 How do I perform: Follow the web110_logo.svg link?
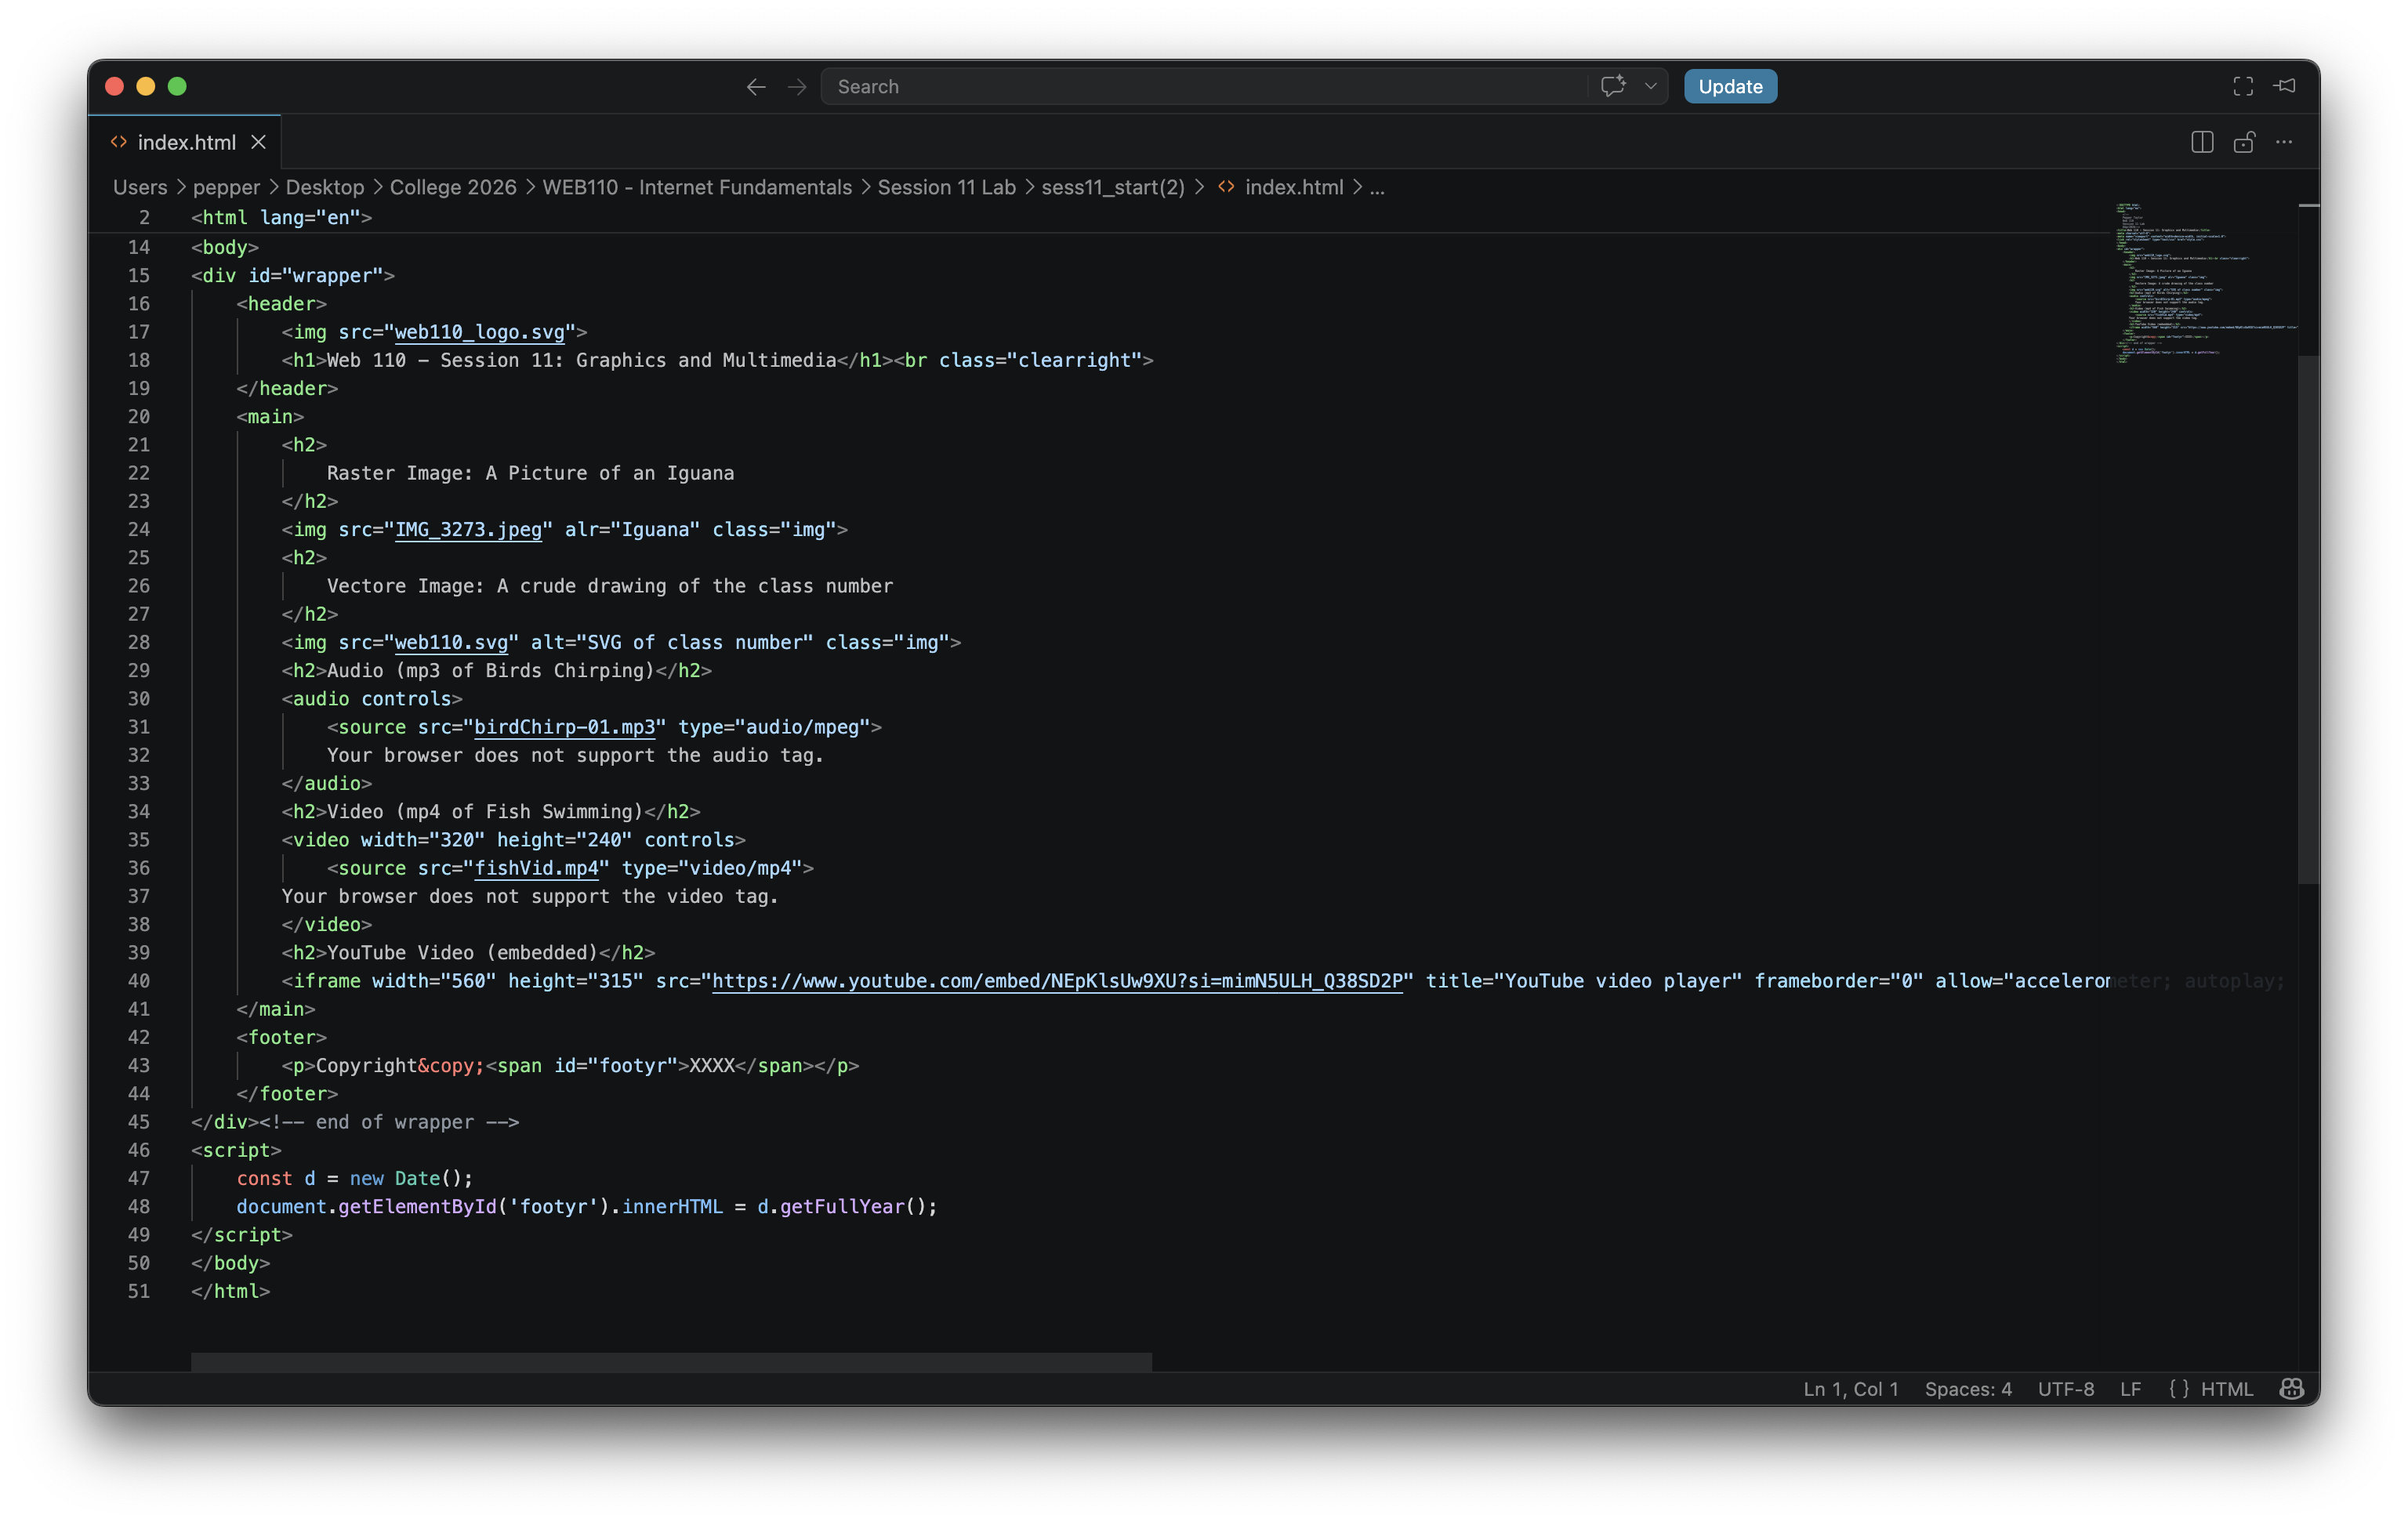(480, 332)
